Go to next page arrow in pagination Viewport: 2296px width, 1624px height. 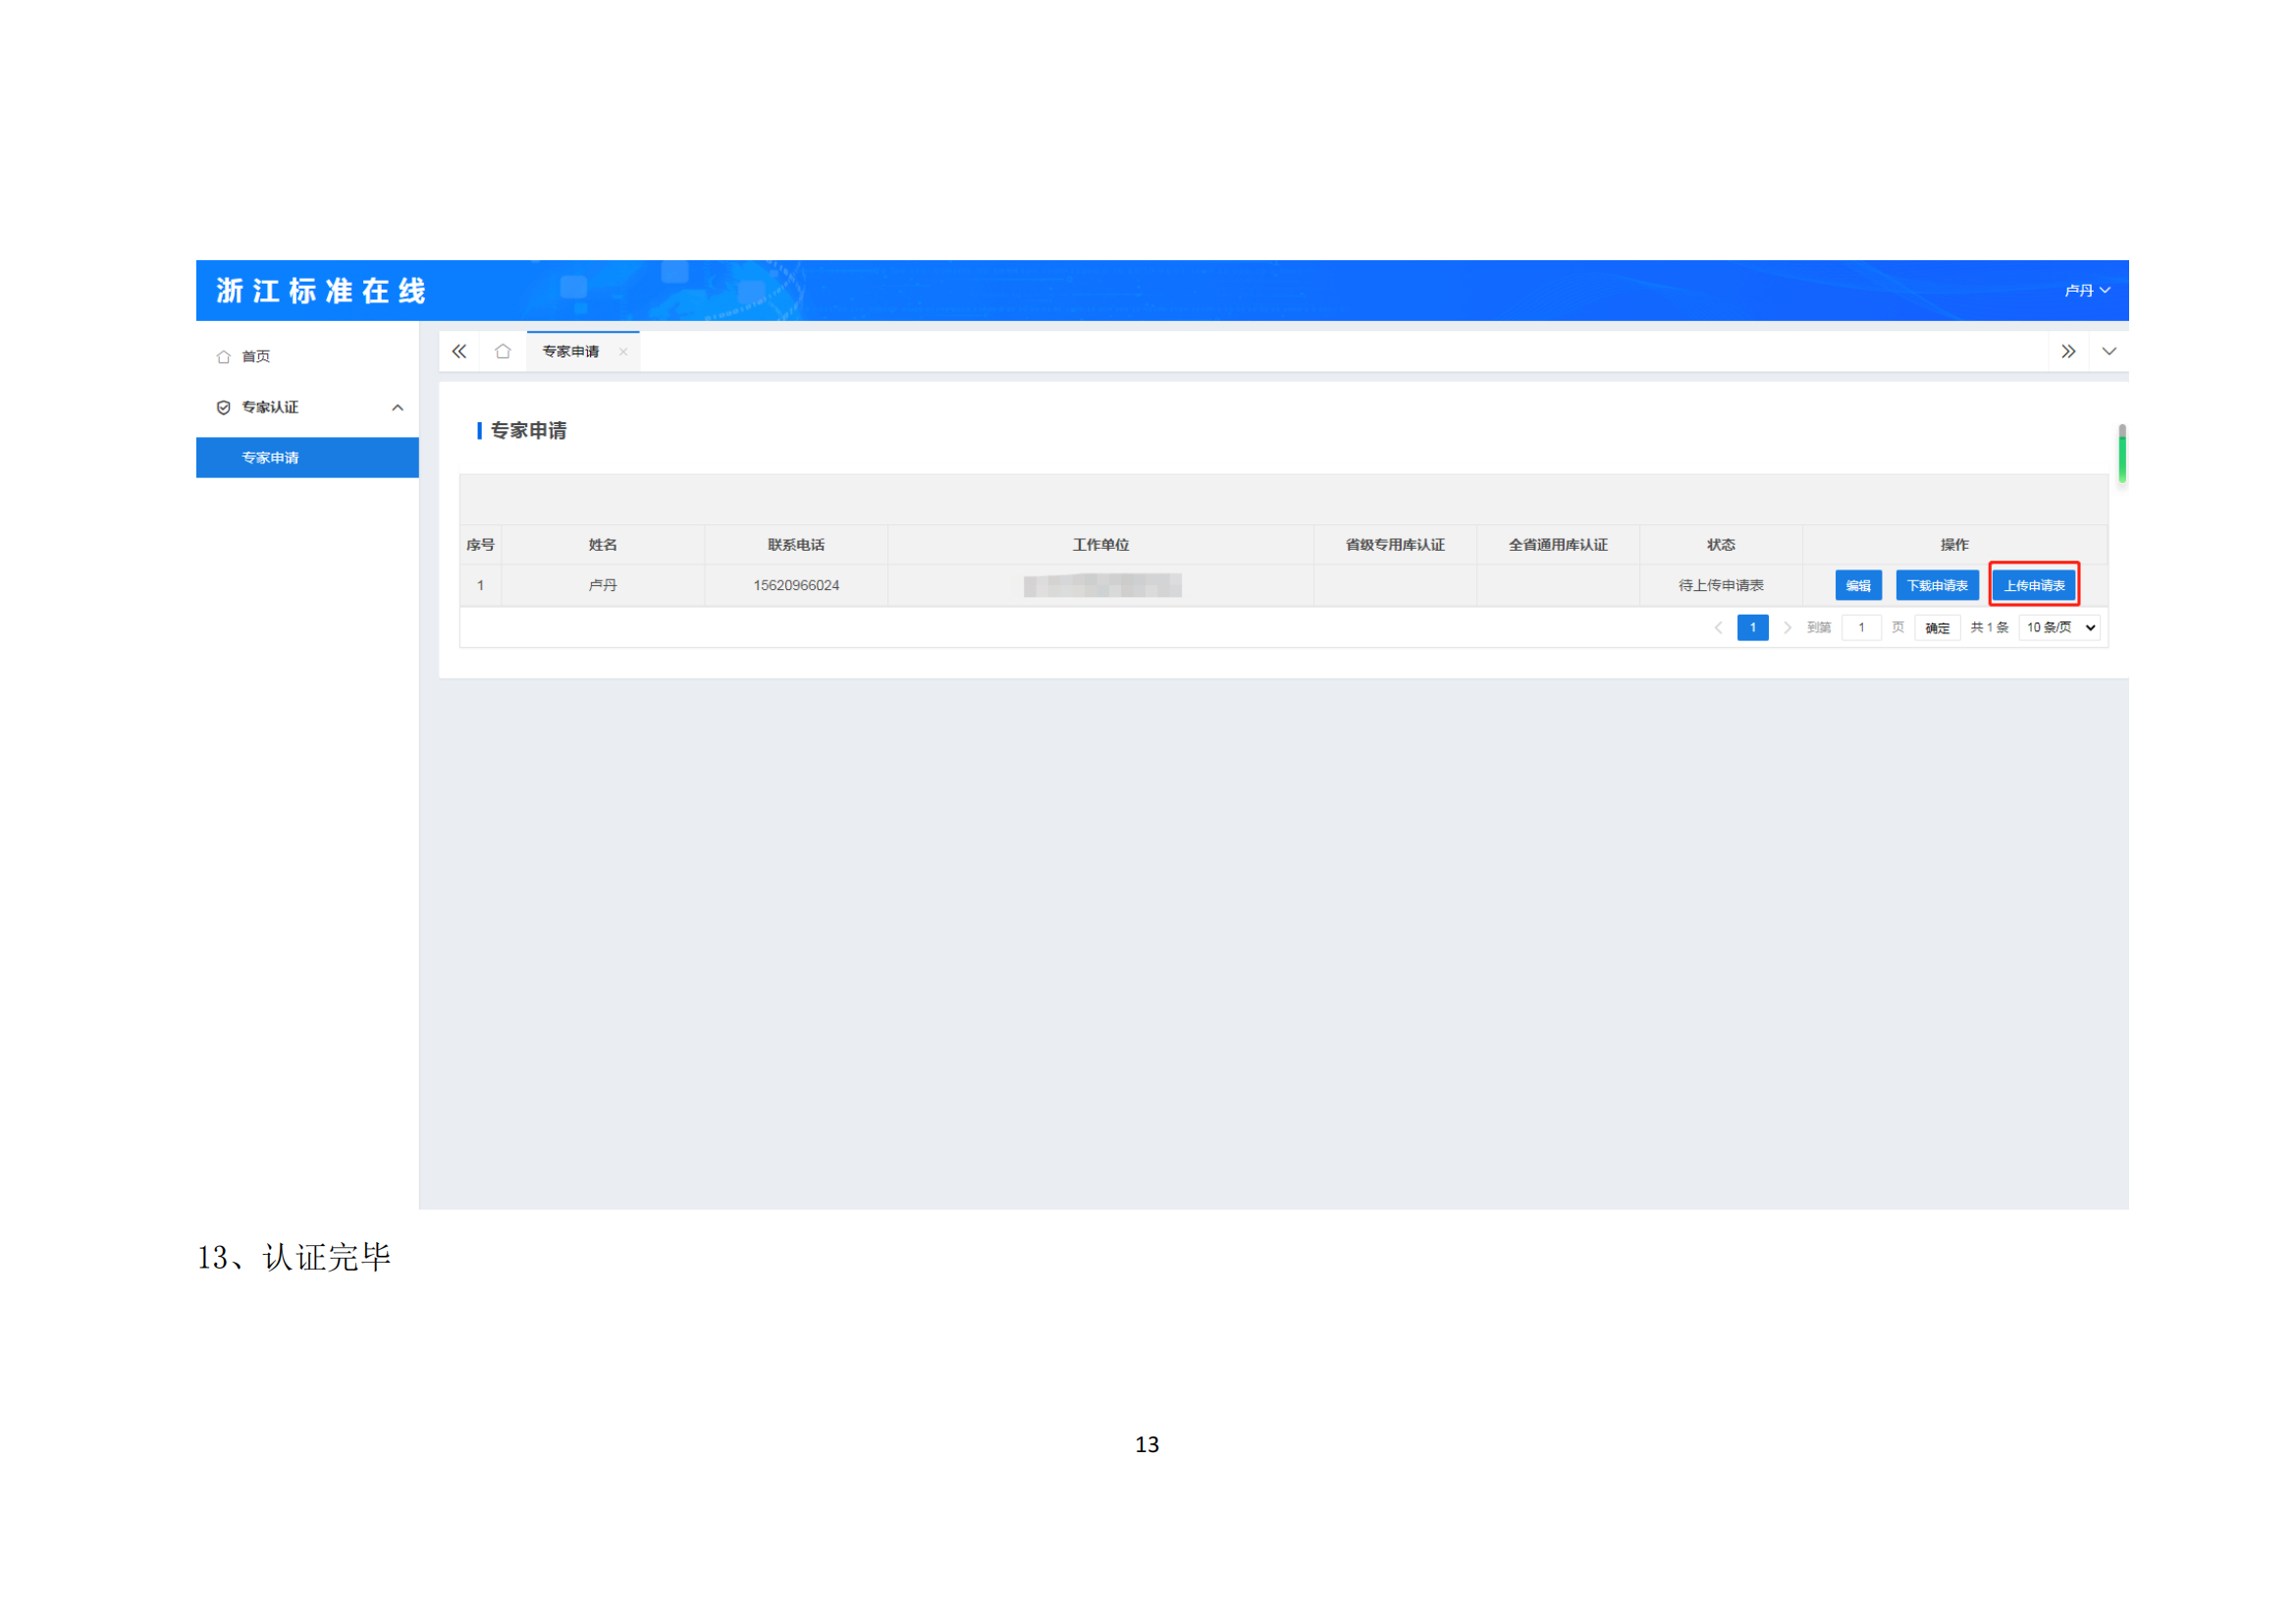pos(1788,628)
